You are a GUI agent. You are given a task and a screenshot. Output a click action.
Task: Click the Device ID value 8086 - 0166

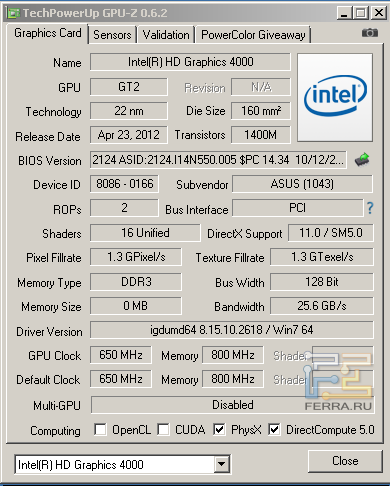tap(124, 184)
